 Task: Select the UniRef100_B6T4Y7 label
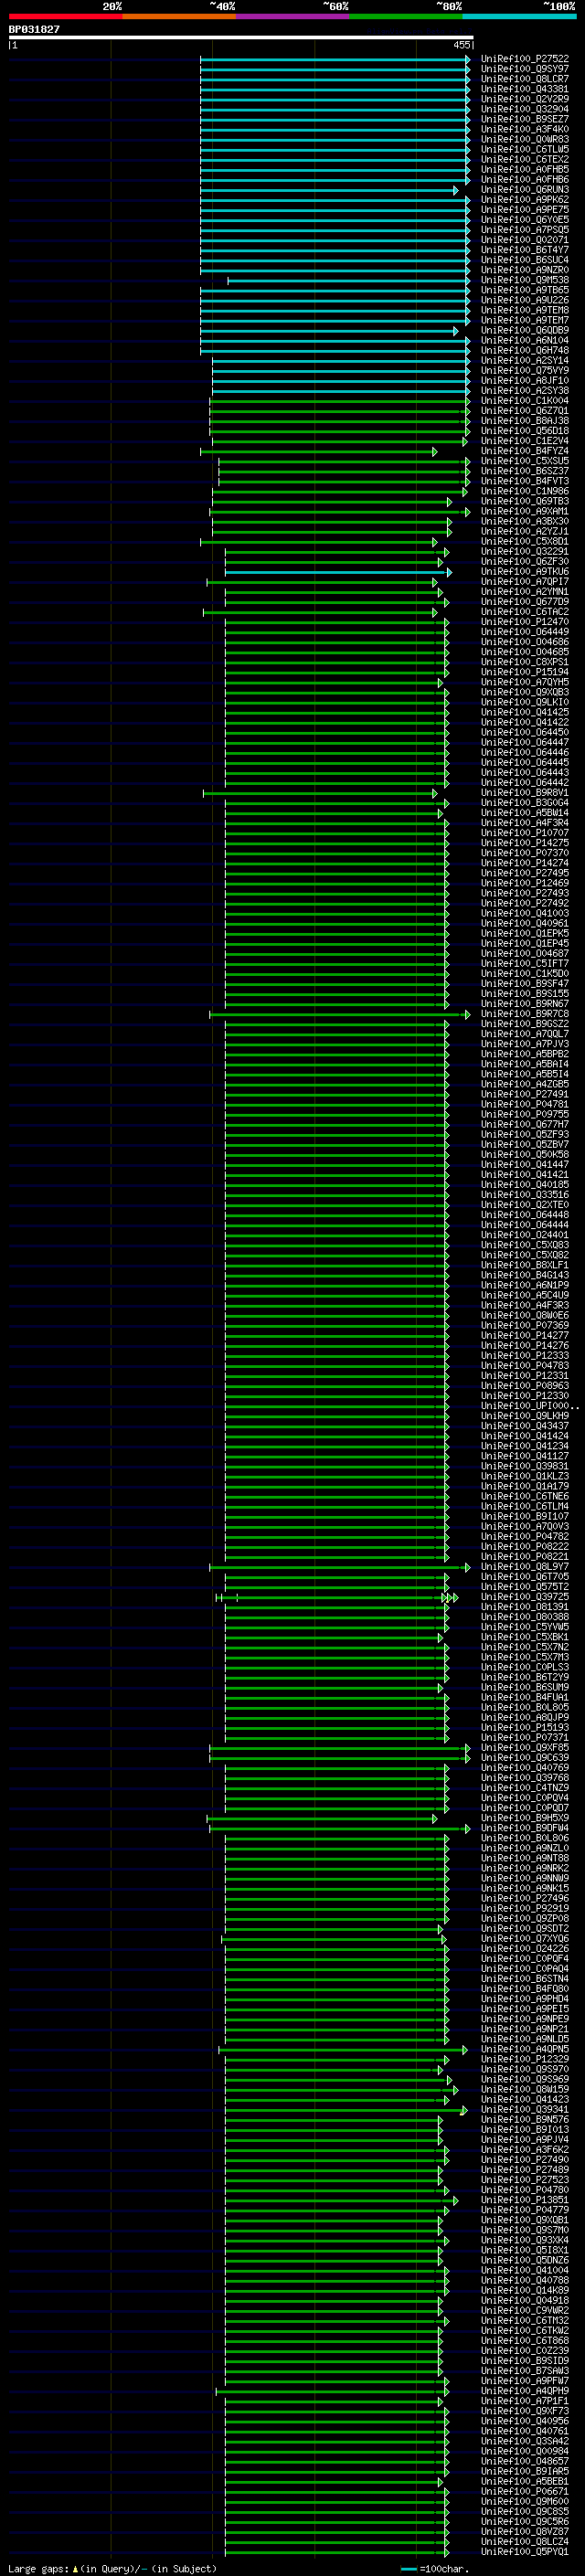tap(524, 250)
